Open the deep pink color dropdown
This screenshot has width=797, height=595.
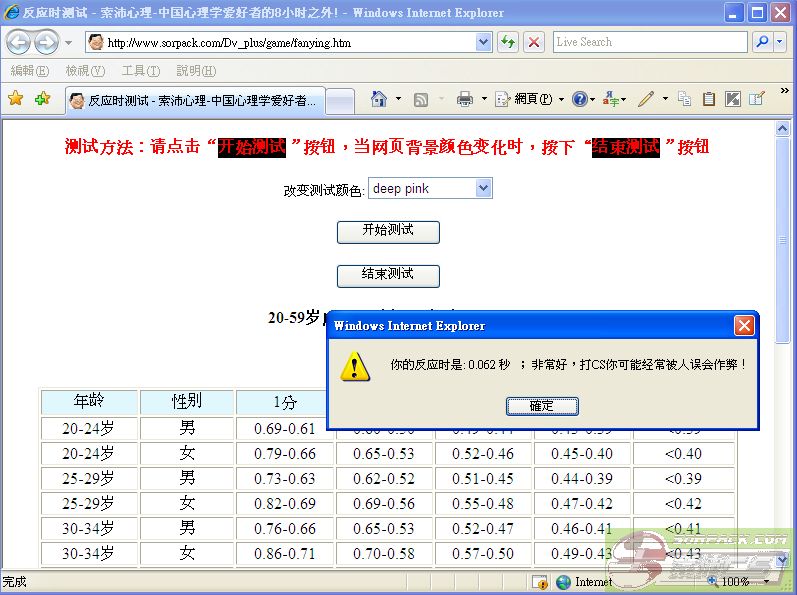430,188
